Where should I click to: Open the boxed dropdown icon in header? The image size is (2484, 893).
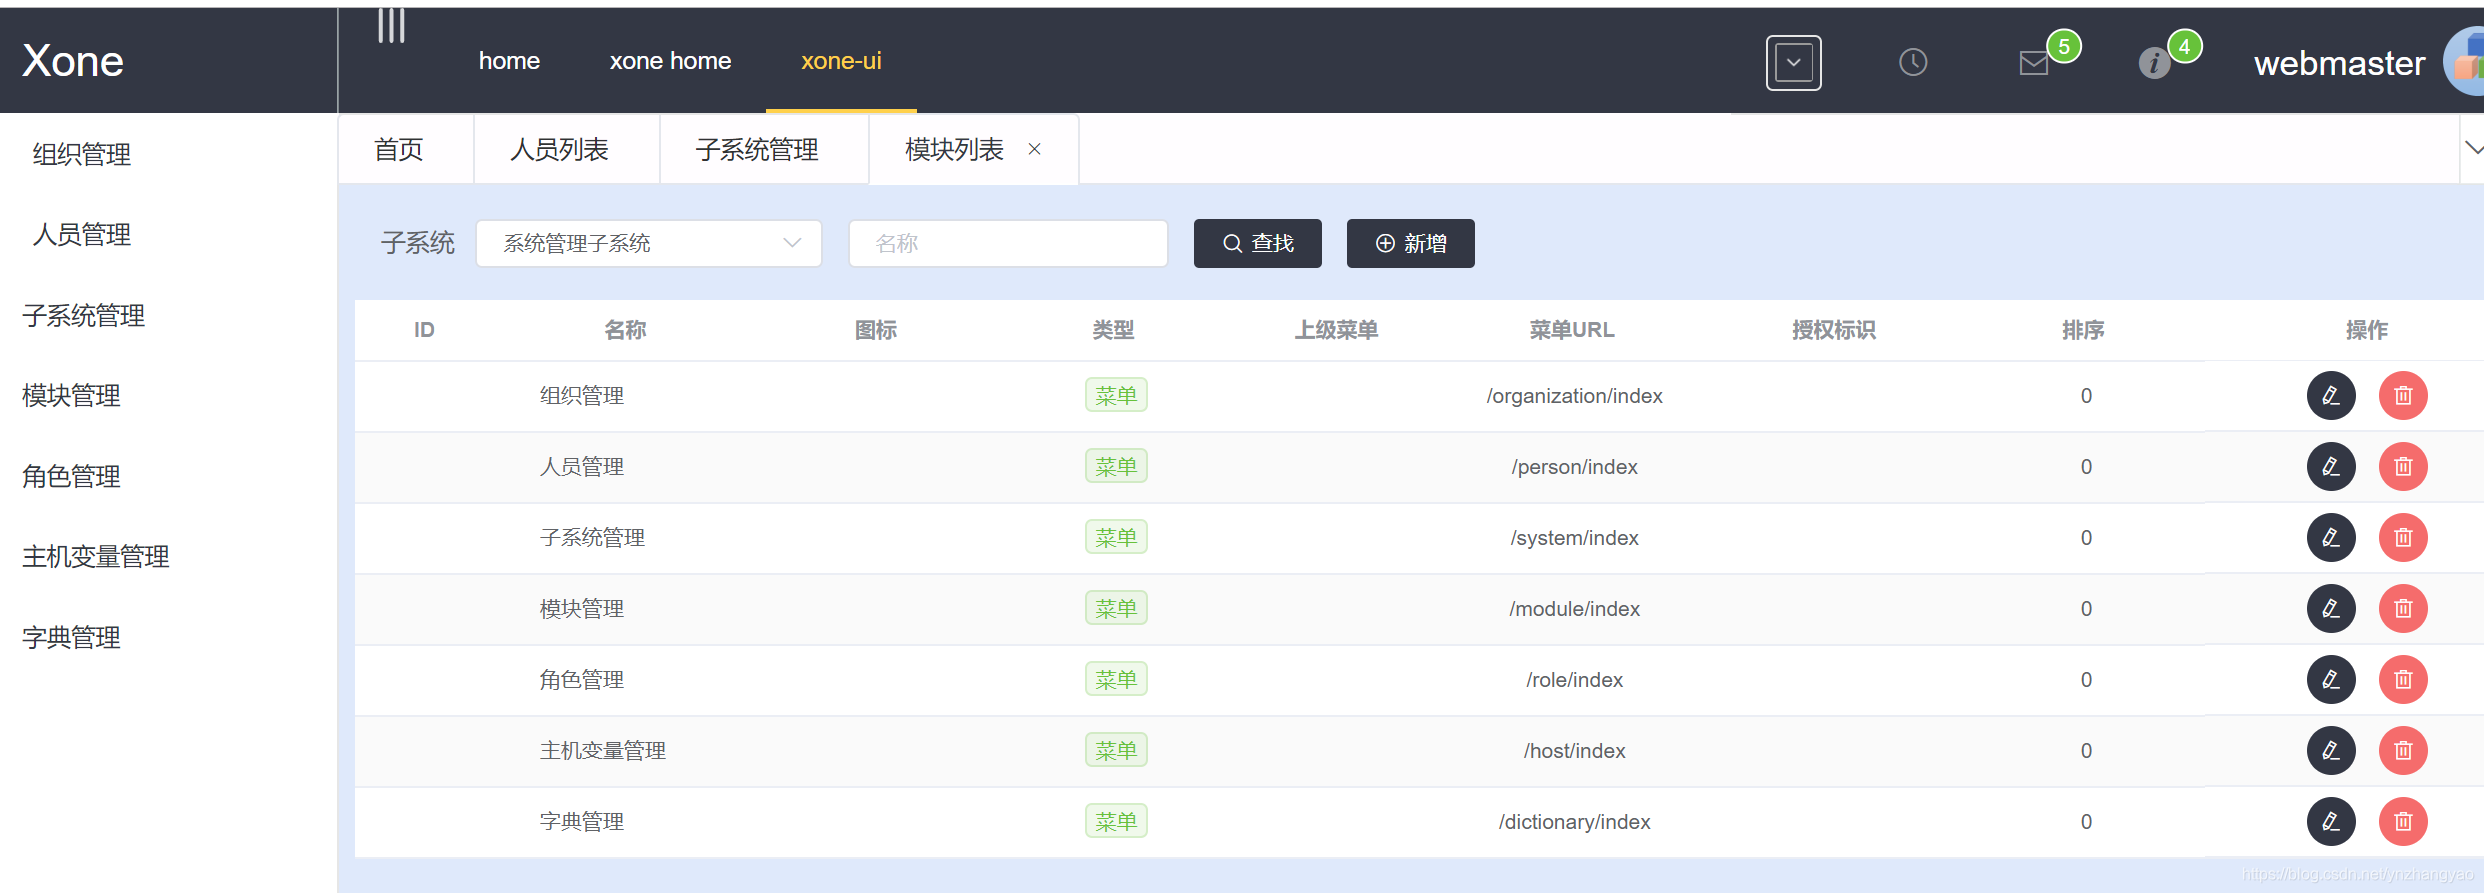(x=1793, y=62)
